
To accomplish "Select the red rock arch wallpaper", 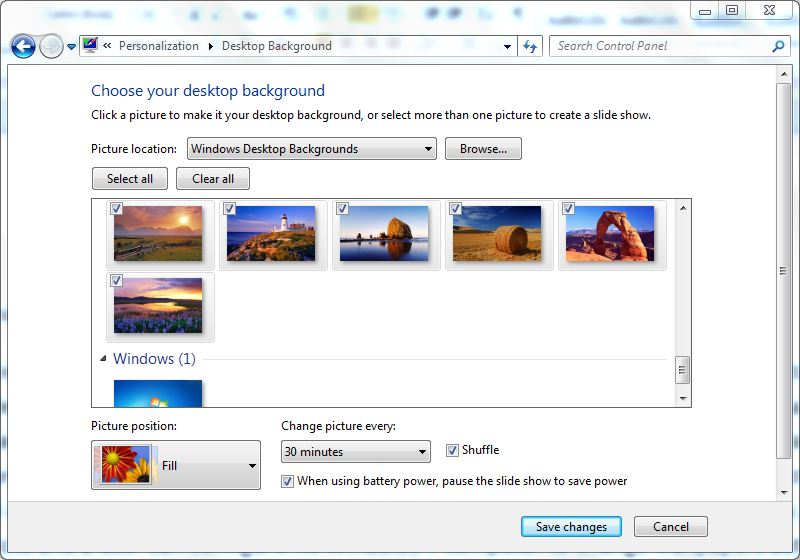I will [610, 234].
